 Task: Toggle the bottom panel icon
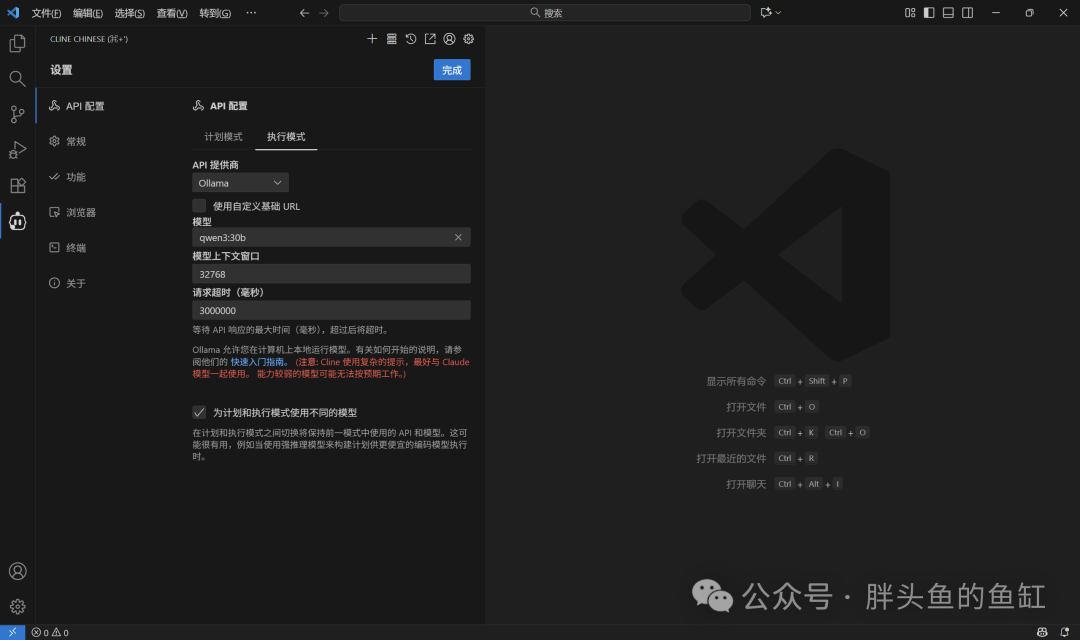[x=948, y=12]
